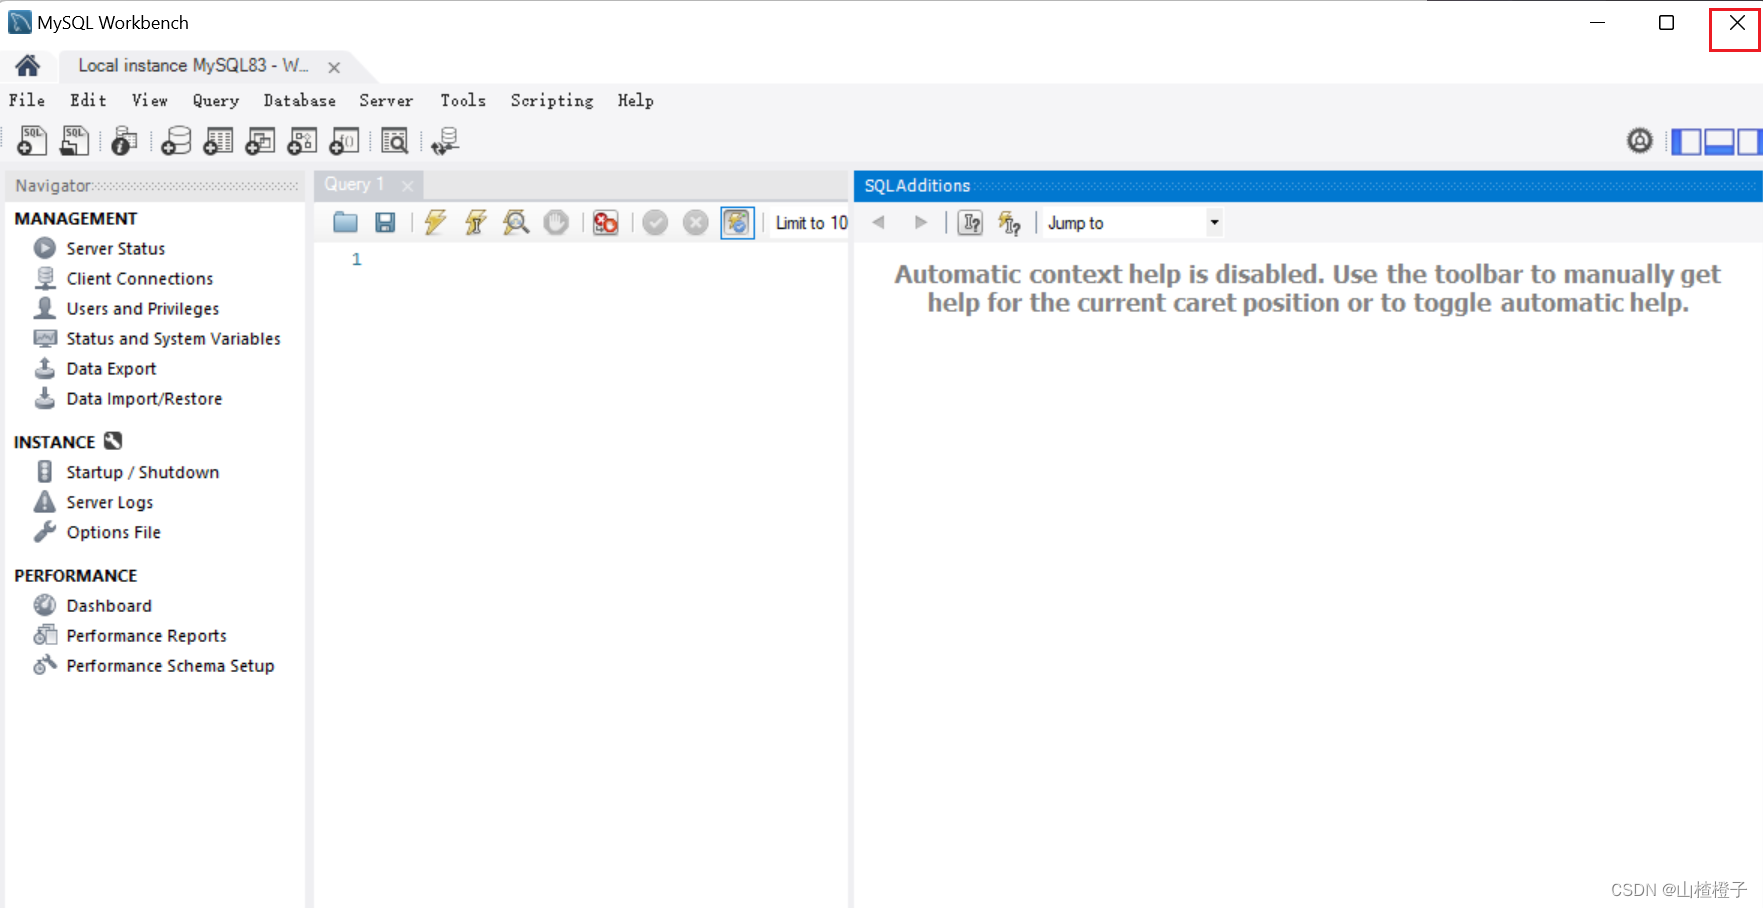1763x908 pixels.
Task: Open Performance Dashboard from the sidebar
Action: tap(109, 605)
